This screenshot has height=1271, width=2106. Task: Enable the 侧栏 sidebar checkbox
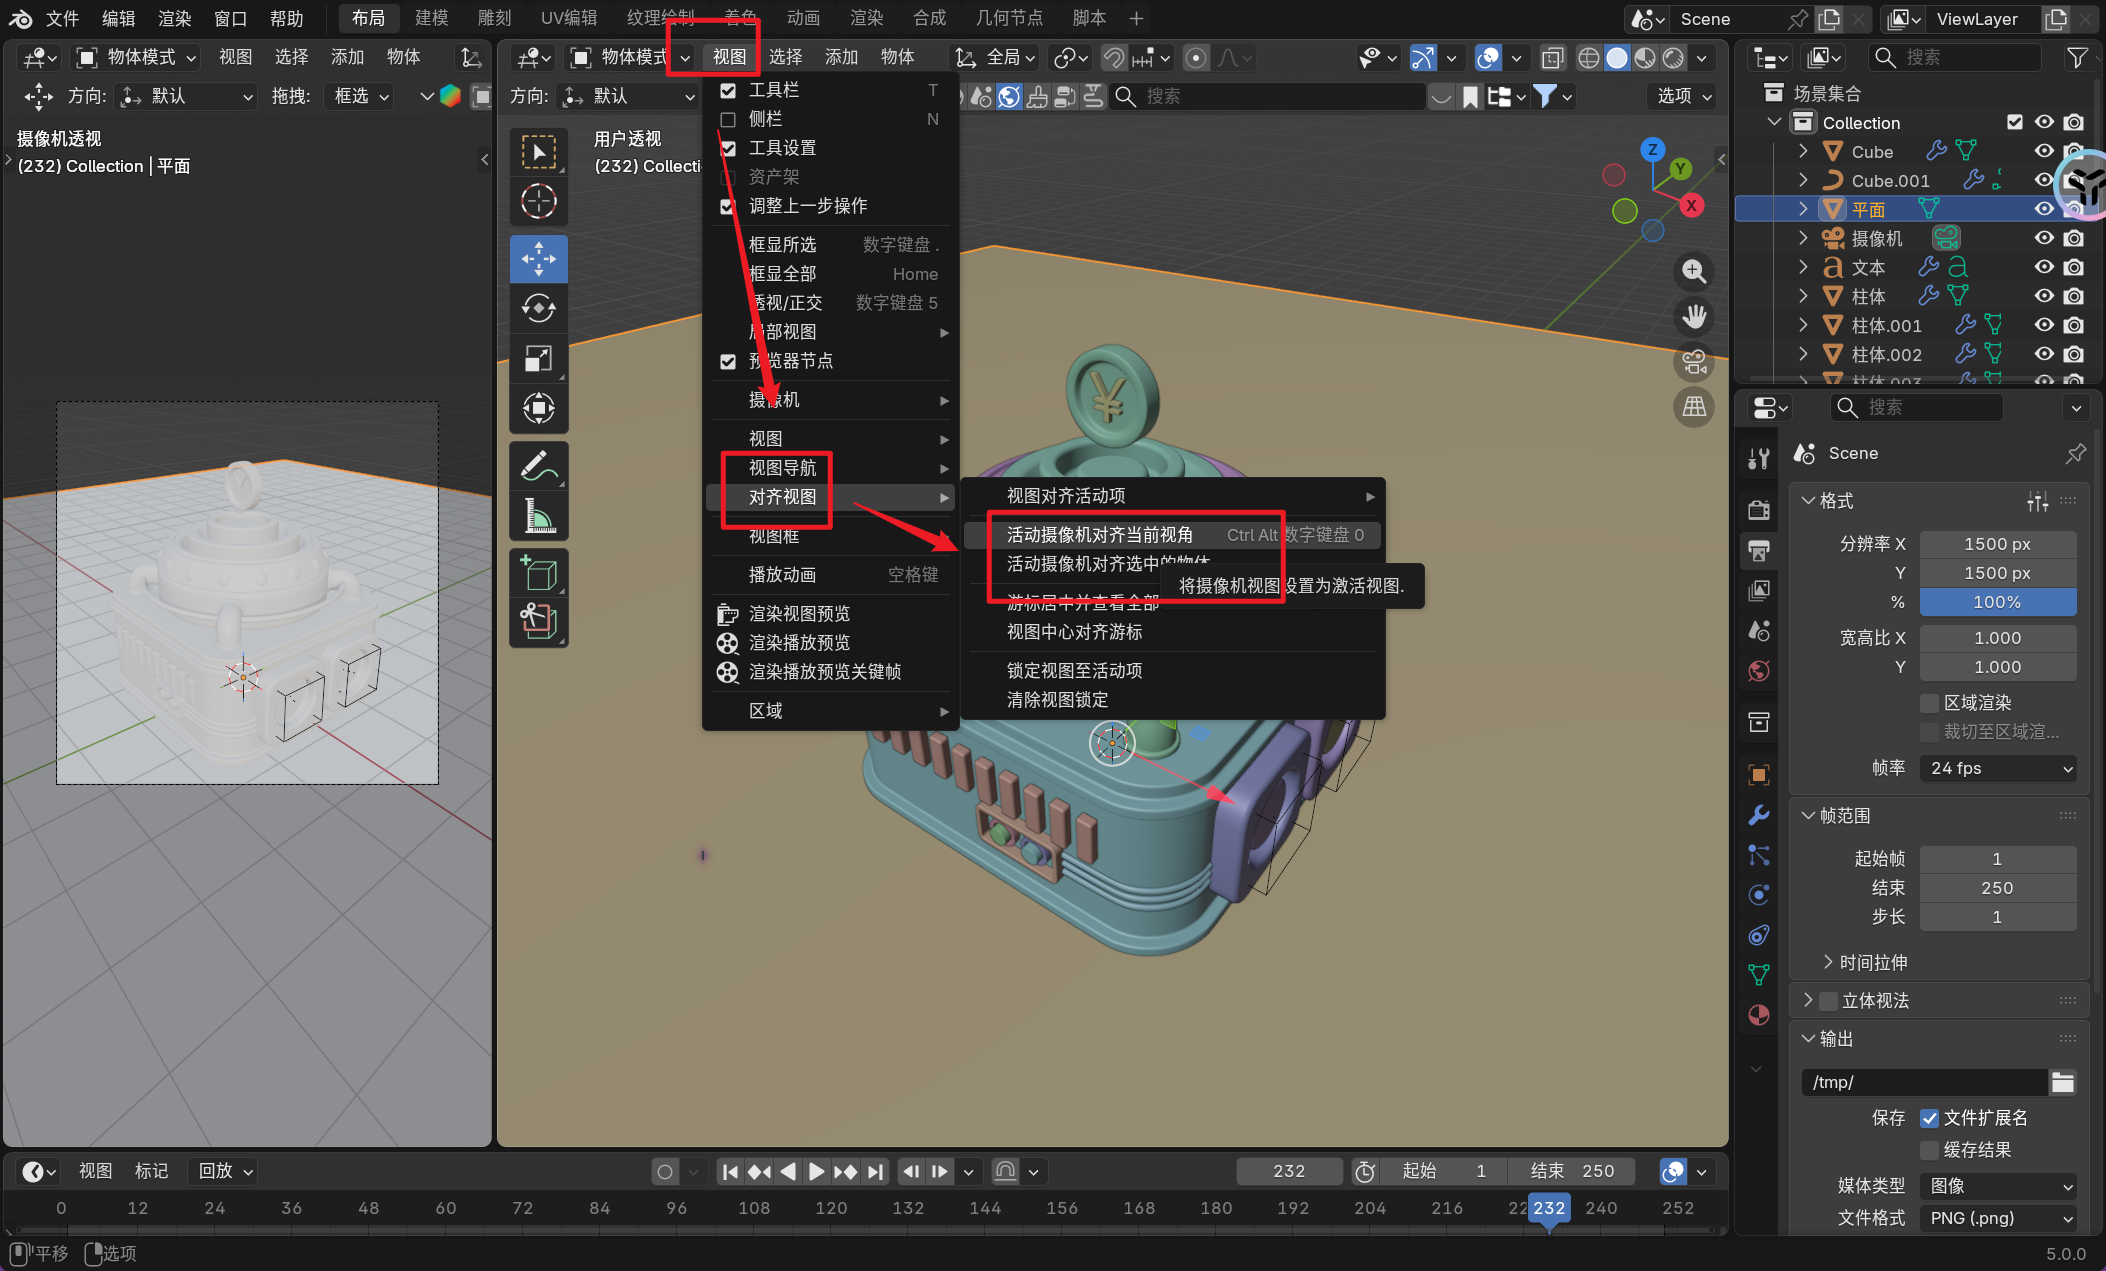[x=728, y=119]
